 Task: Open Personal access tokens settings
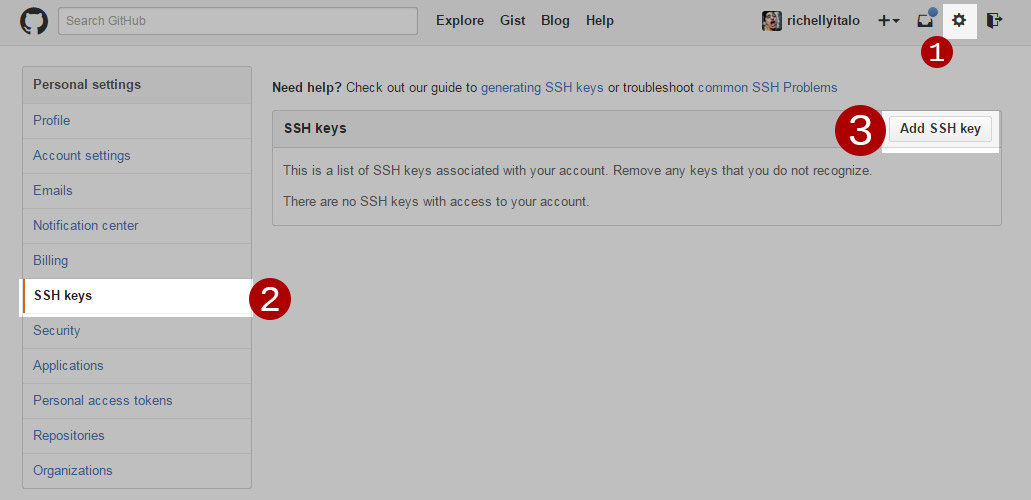pyautogui.click(x=137, y=401)
